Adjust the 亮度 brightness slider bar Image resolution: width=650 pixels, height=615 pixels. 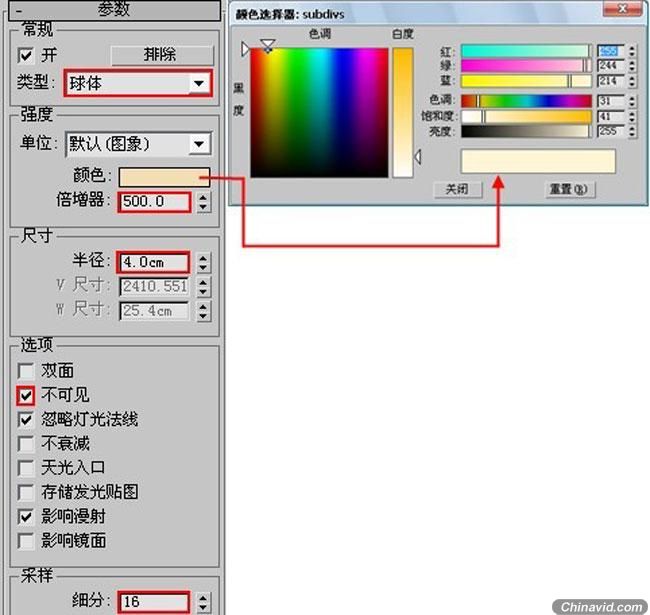click(x=526, y=131)
